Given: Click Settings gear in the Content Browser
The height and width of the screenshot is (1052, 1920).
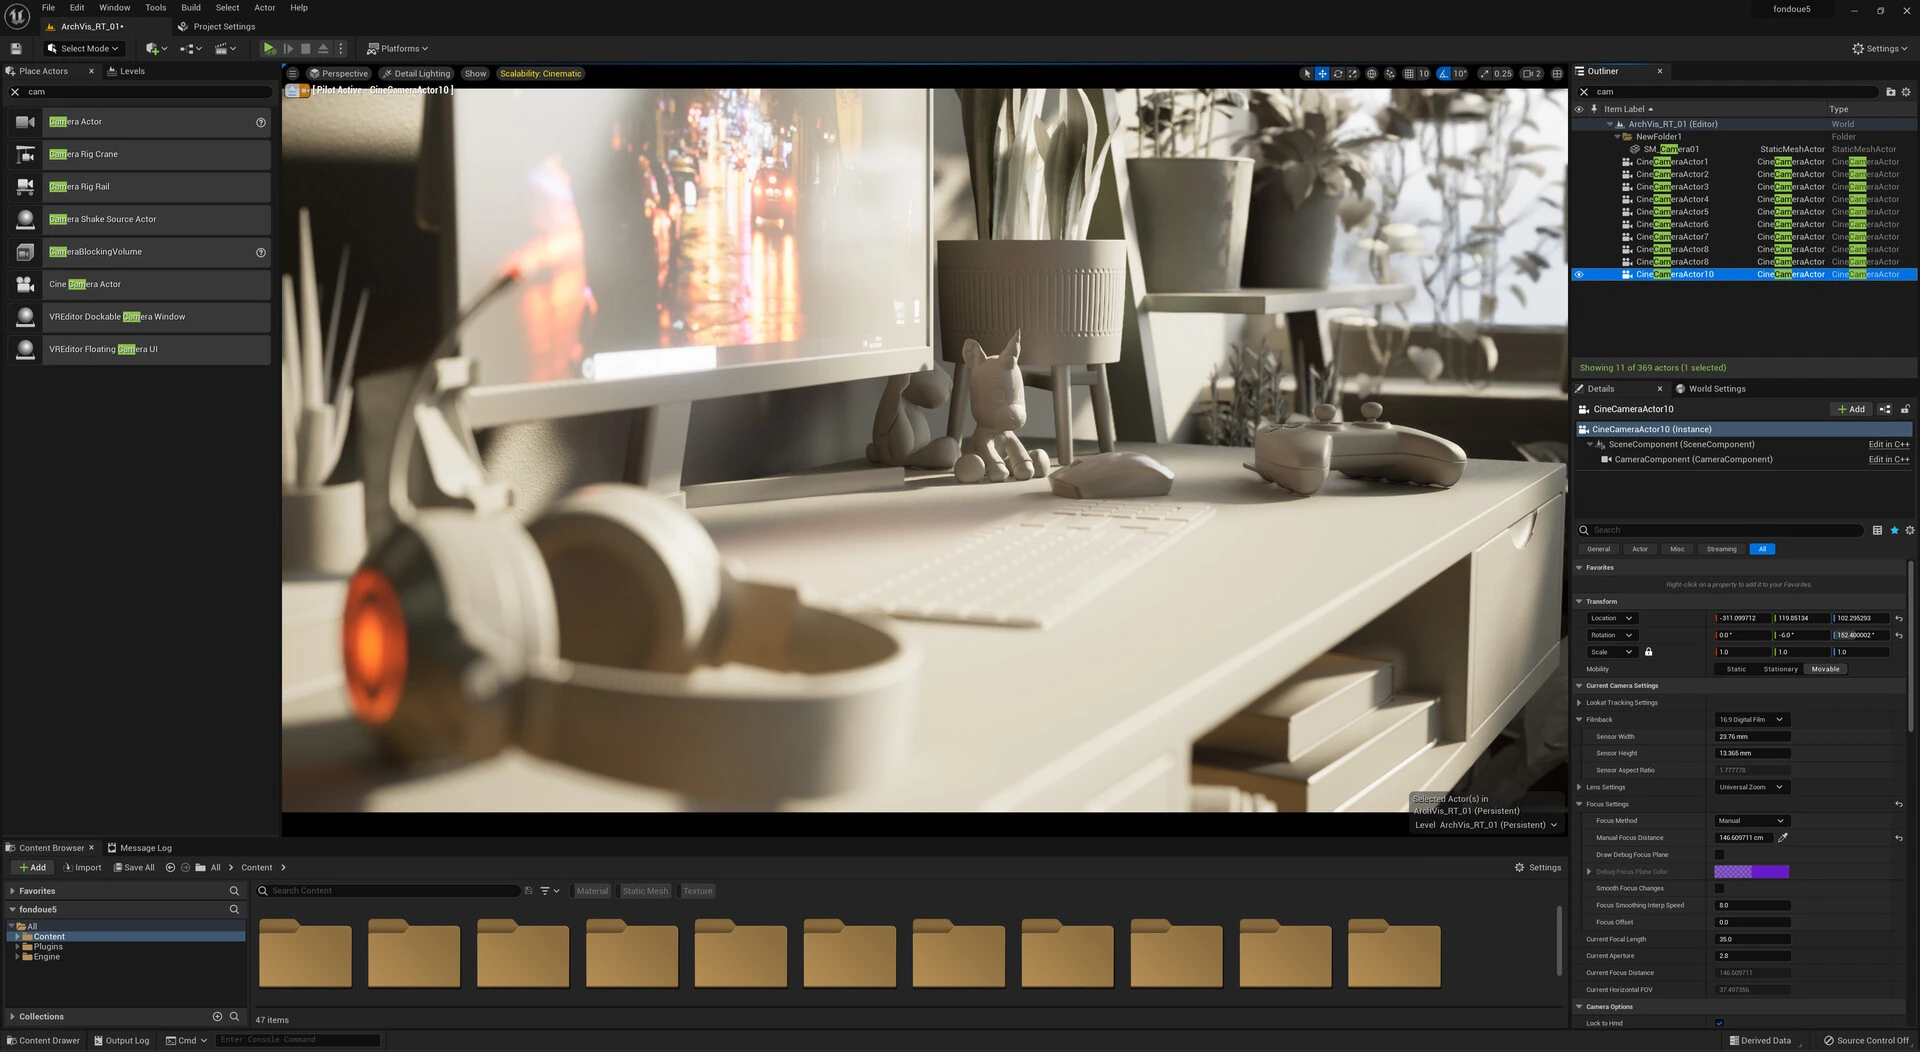Looking at the screenshot, I should click(1538, 868).
